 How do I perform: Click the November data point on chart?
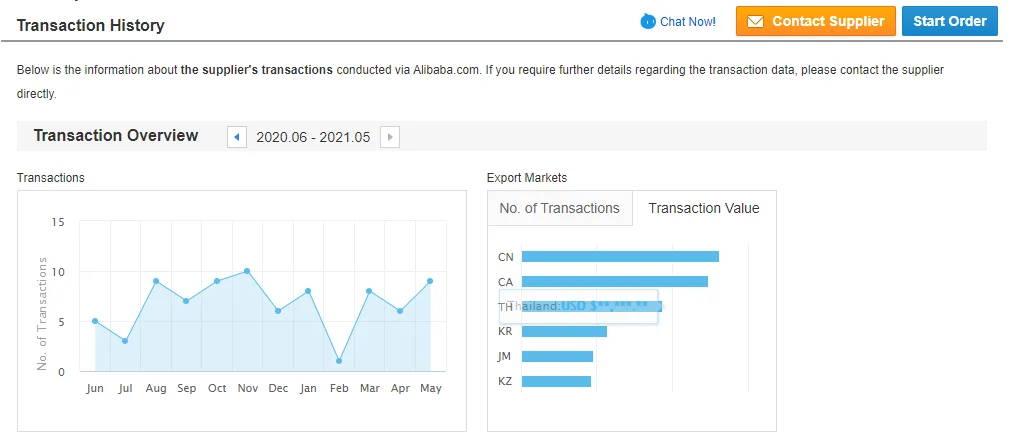(247, 271)
